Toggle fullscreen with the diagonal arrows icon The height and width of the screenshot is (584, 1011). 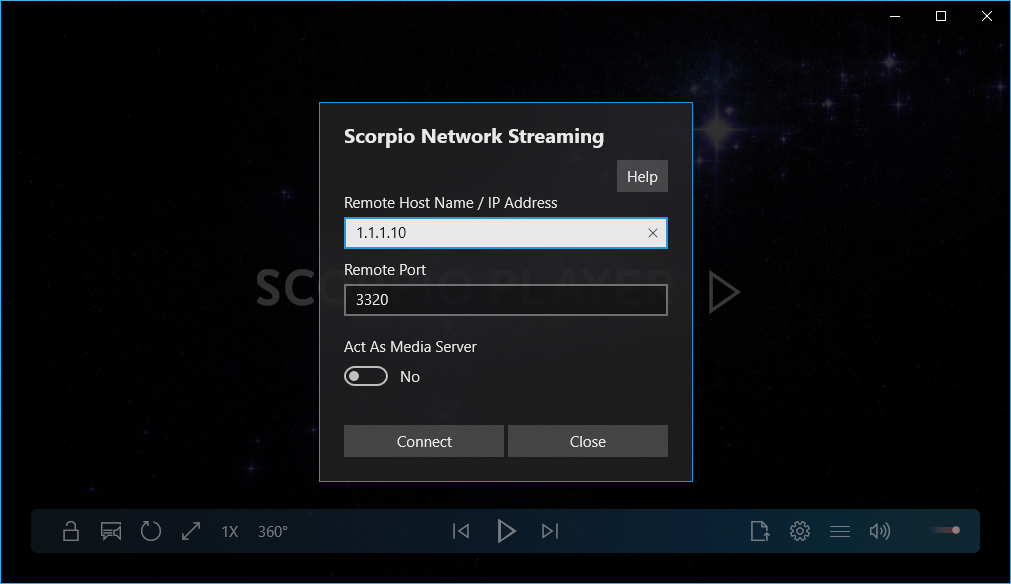pos(191,531)
